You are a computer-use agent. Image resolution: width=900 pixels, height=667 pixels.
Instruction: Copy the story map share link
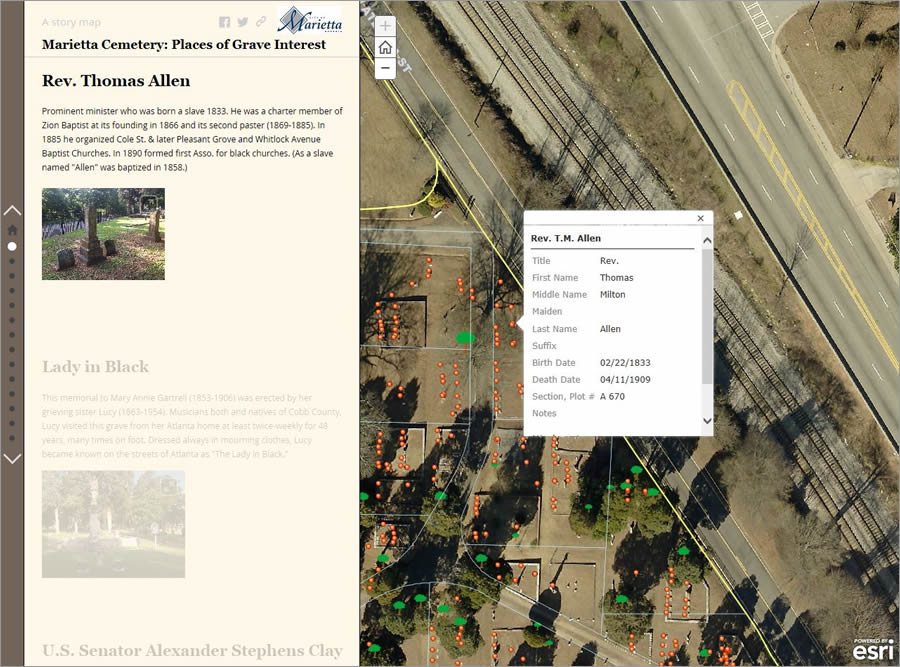[261, 22]
